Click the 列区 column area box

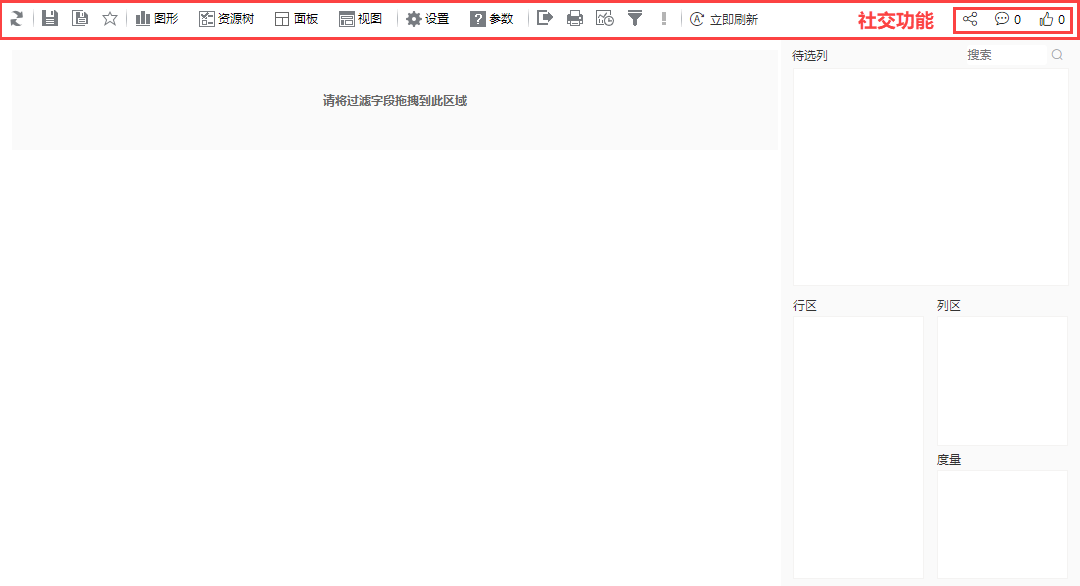click(x=1002, y=381)
